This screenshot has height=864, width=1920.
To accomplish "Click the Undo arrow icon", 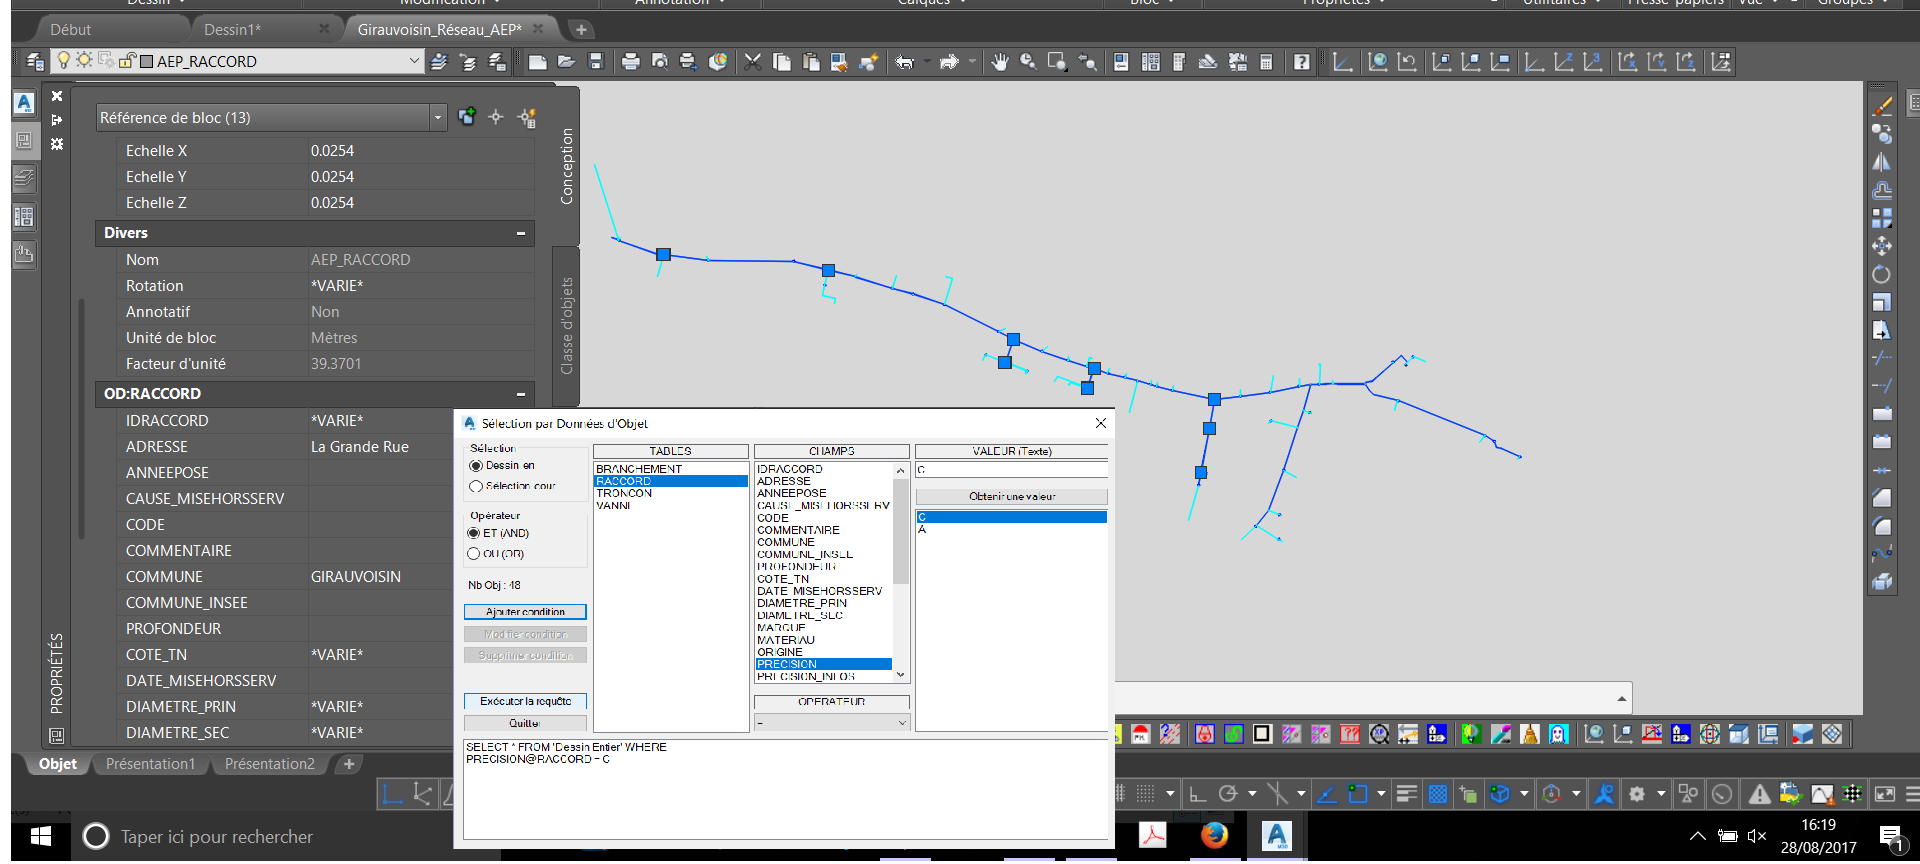I will pos(904,62).
